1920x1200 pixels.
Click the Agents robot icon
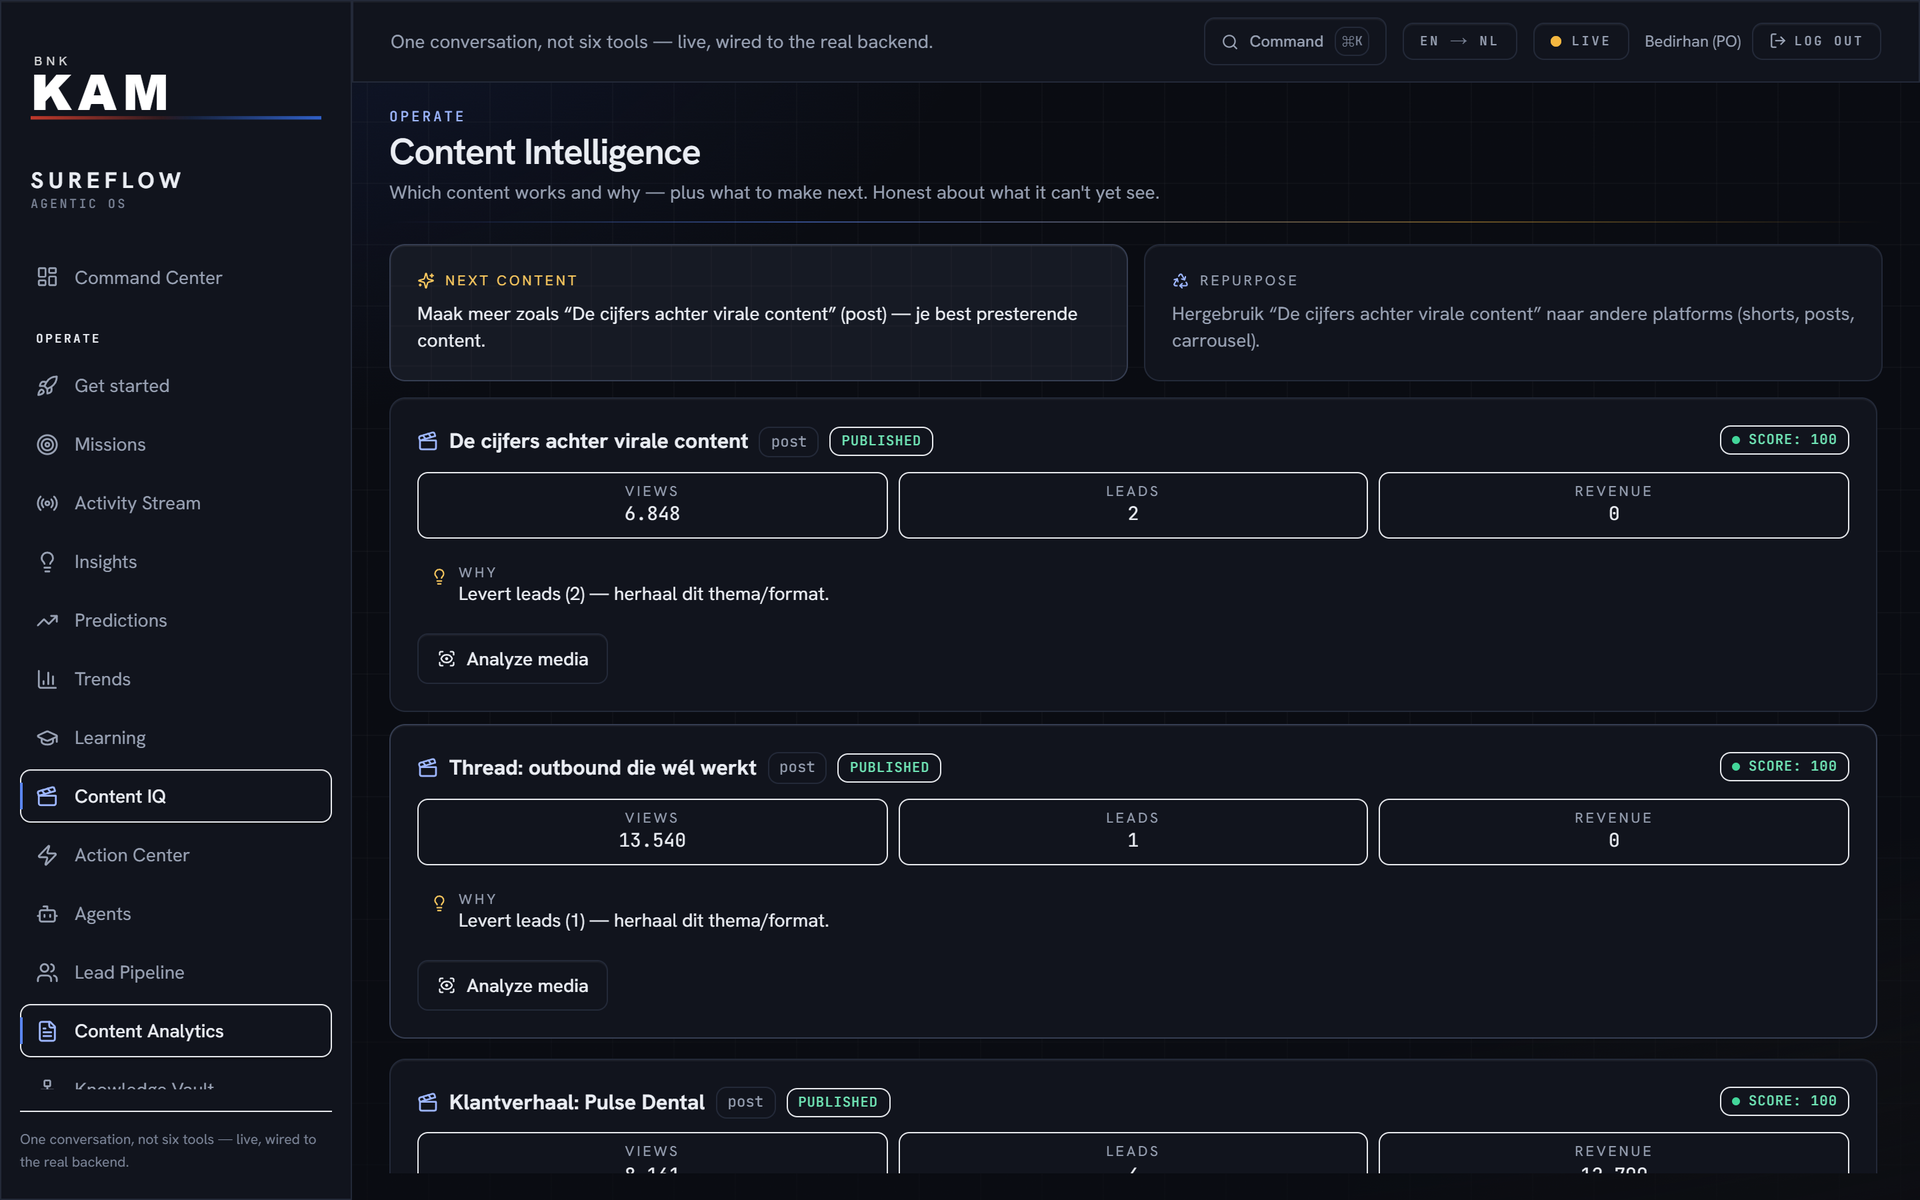(47, 914)
